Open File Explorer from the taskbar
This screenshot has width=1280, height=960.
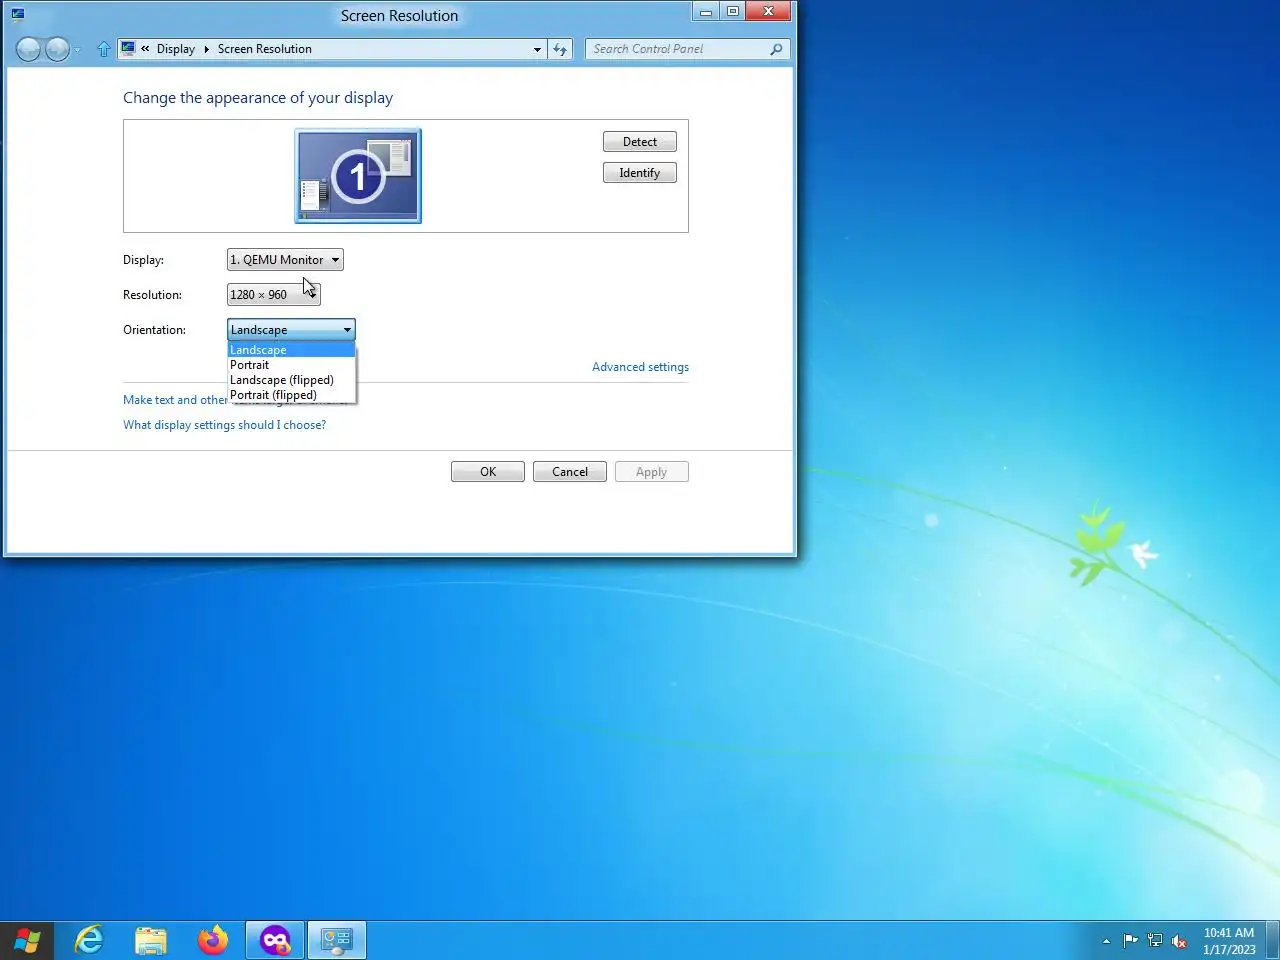click(x=151, y=940)
